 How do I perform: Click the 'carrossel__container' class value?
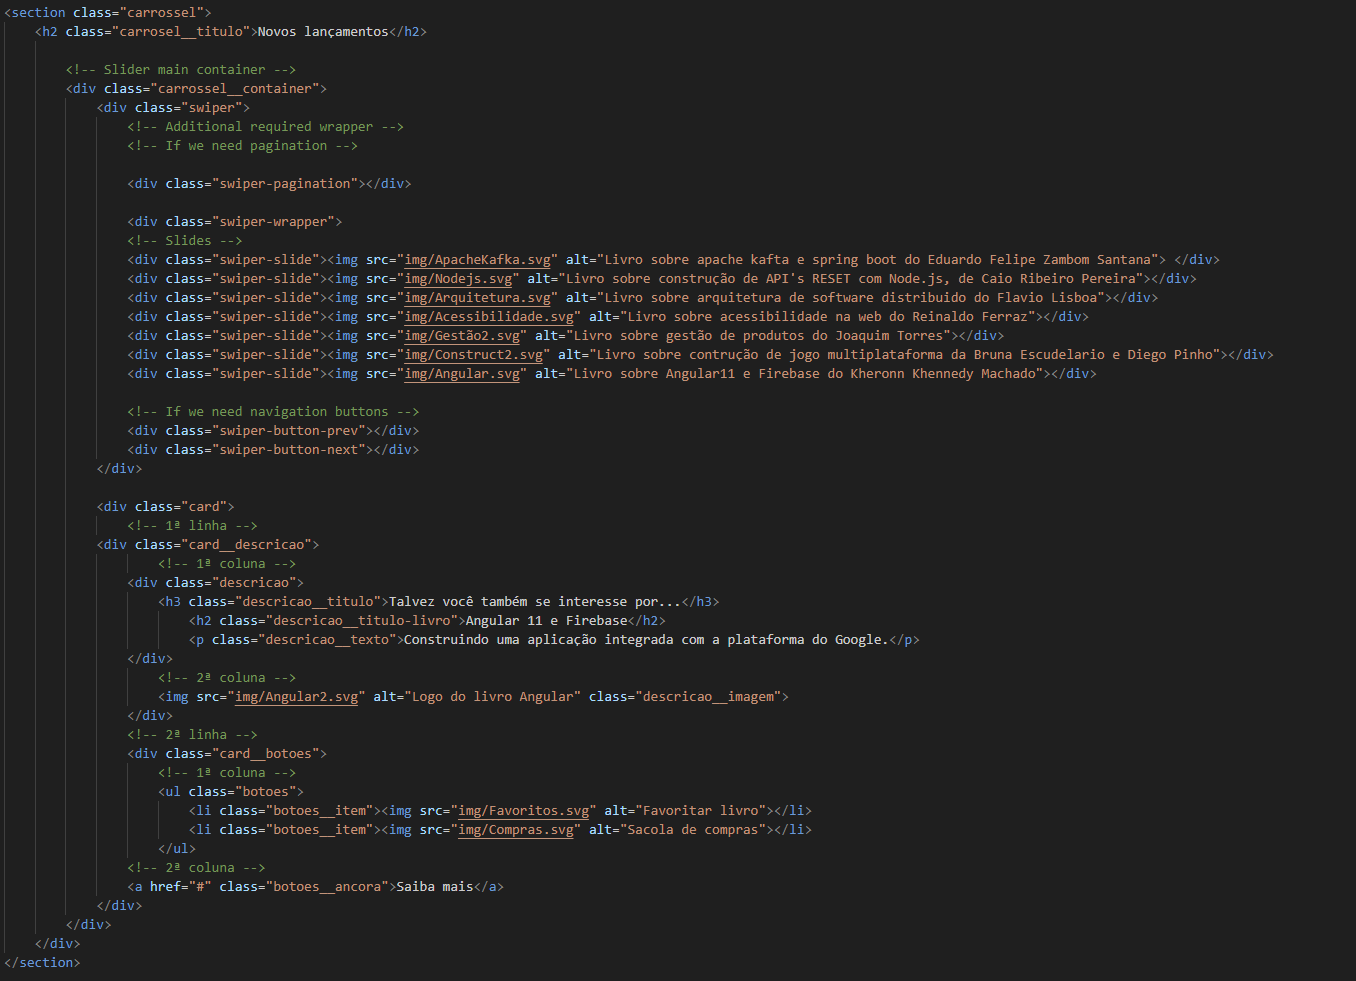238,89
